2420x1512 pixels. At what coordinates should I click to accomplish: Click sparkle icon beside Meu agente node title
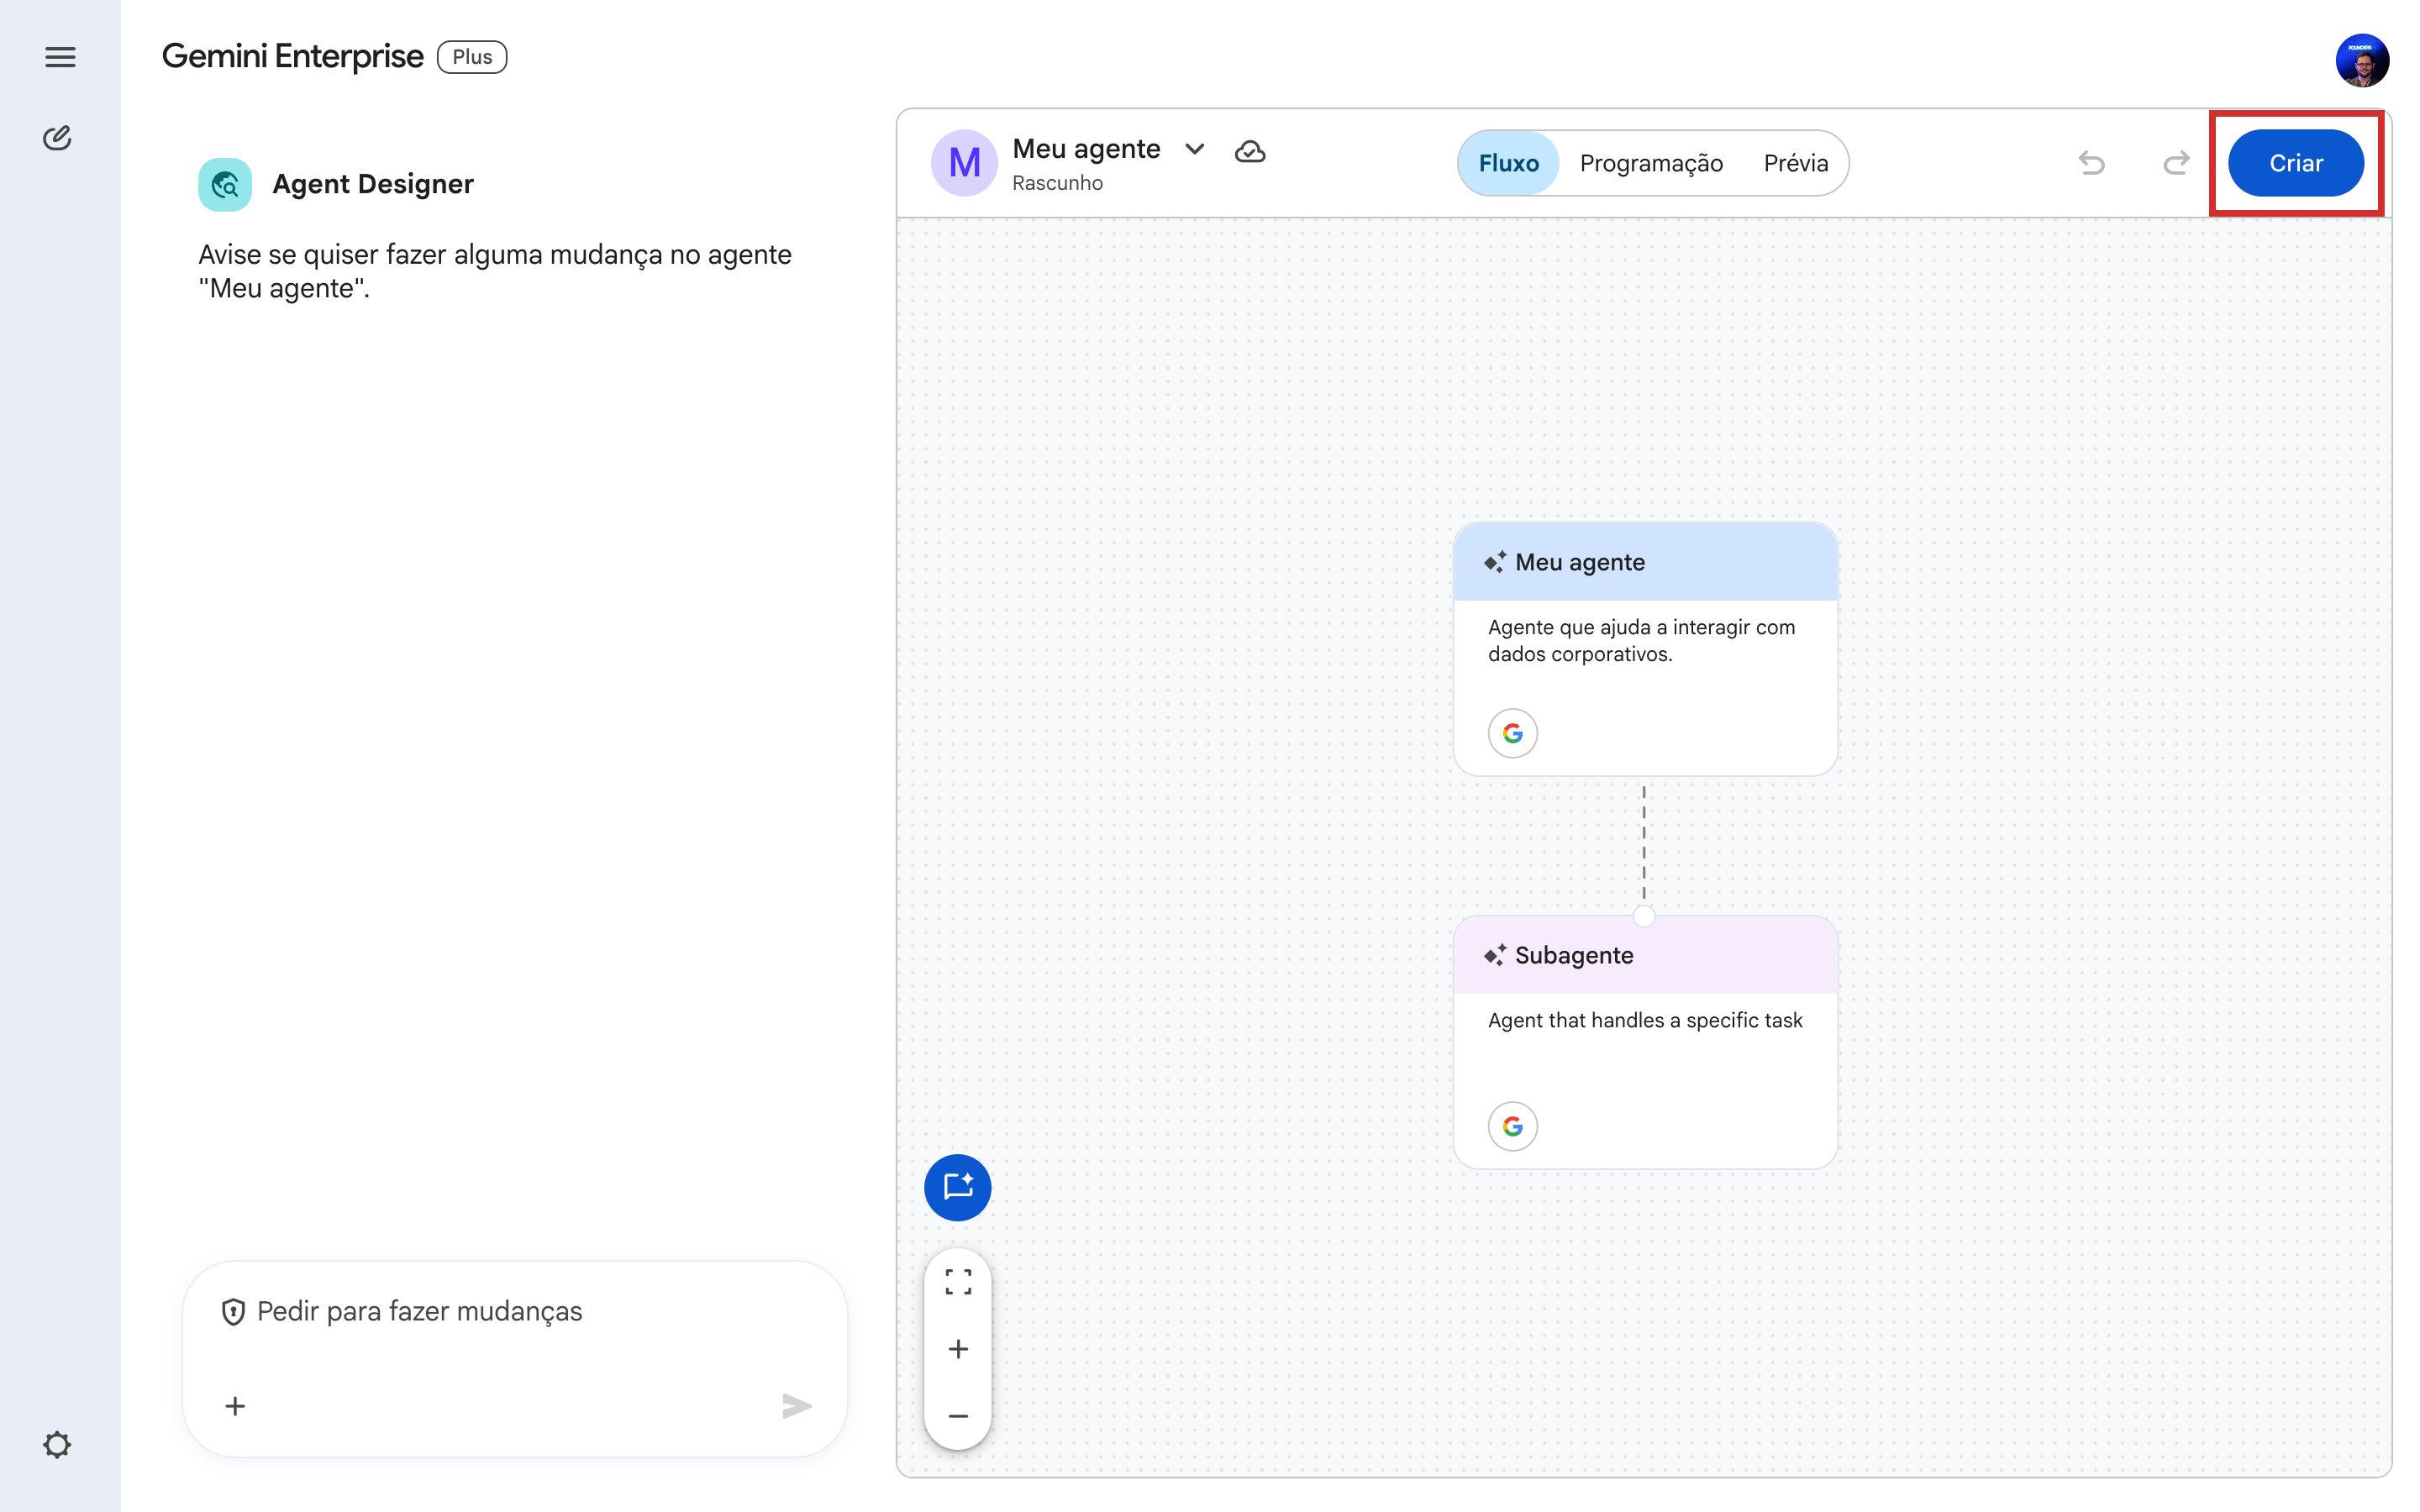point(1495,562)
